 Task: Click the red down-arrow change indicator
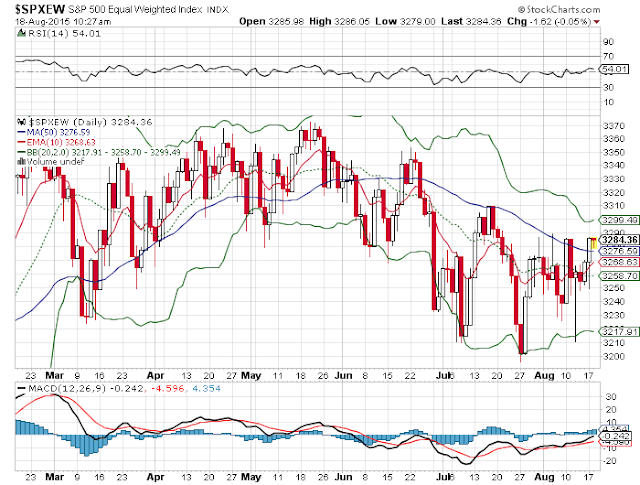[597, 22]
